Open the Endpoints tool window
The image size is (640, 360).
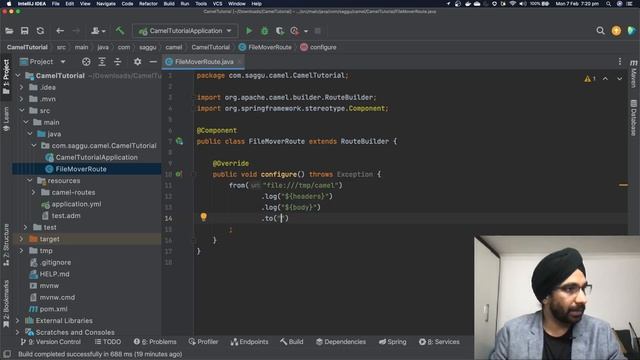coord(249,342)
